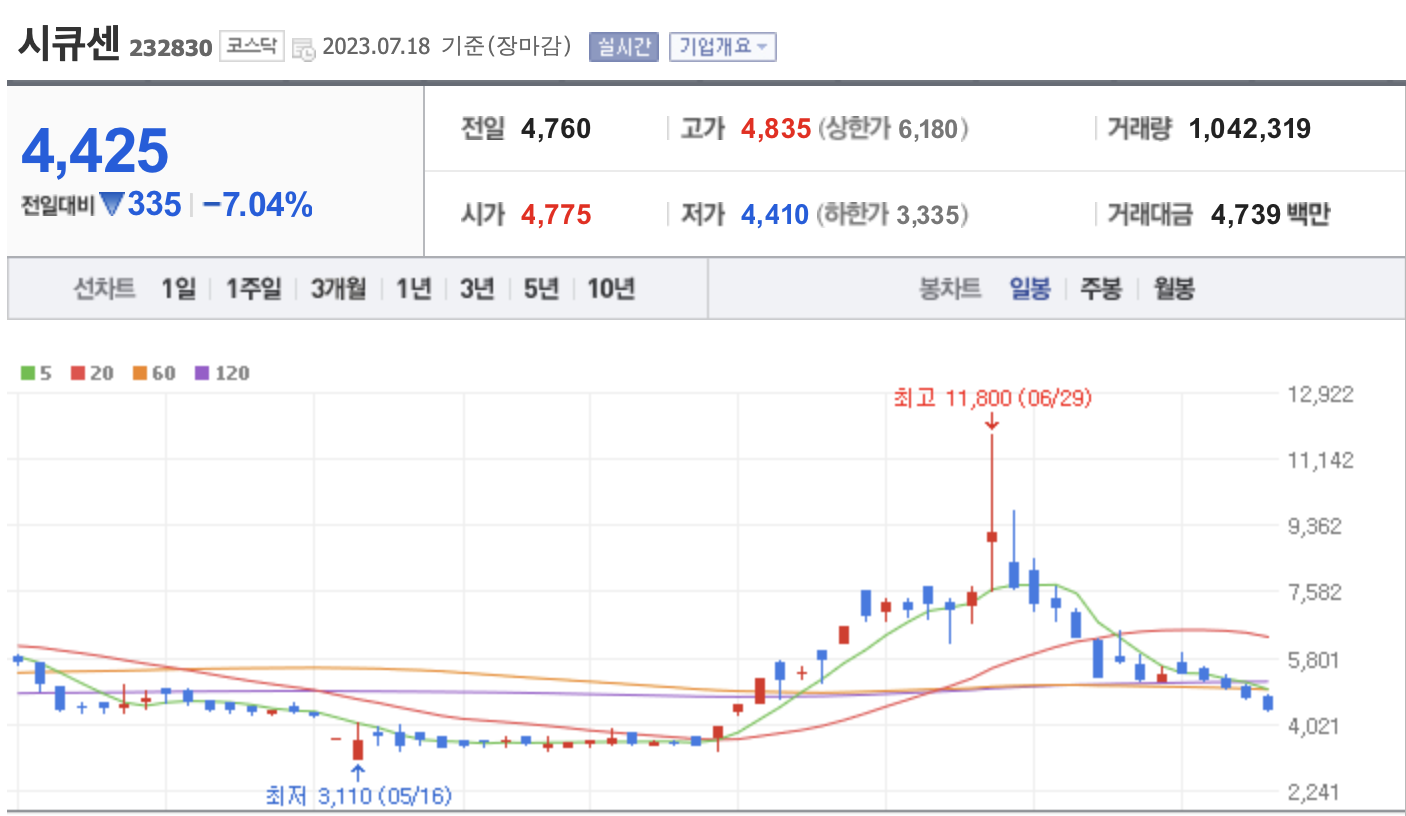
Task: Select the 3개월 line chart tab
Action: point(338,289)
